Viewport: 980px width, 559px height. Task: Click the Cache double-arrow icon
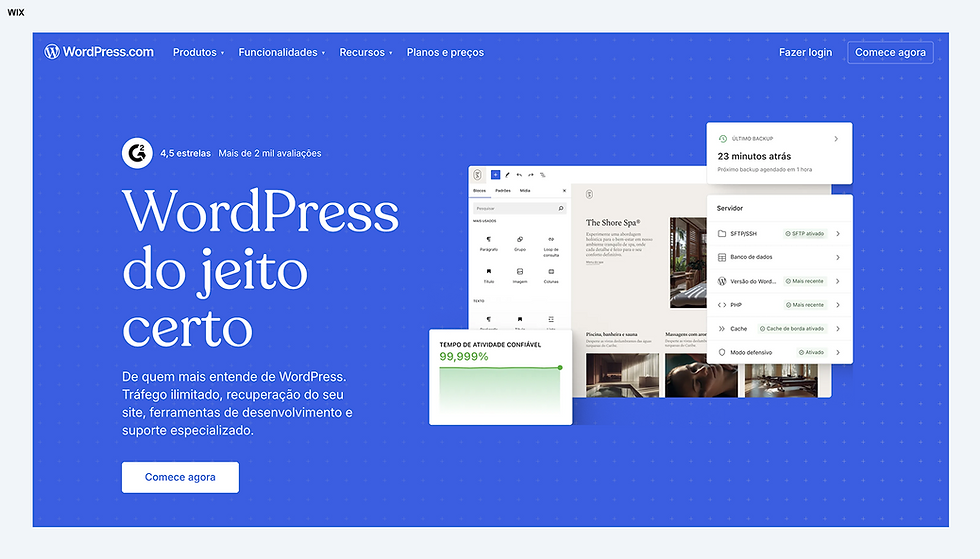click(x=722, y=328)
